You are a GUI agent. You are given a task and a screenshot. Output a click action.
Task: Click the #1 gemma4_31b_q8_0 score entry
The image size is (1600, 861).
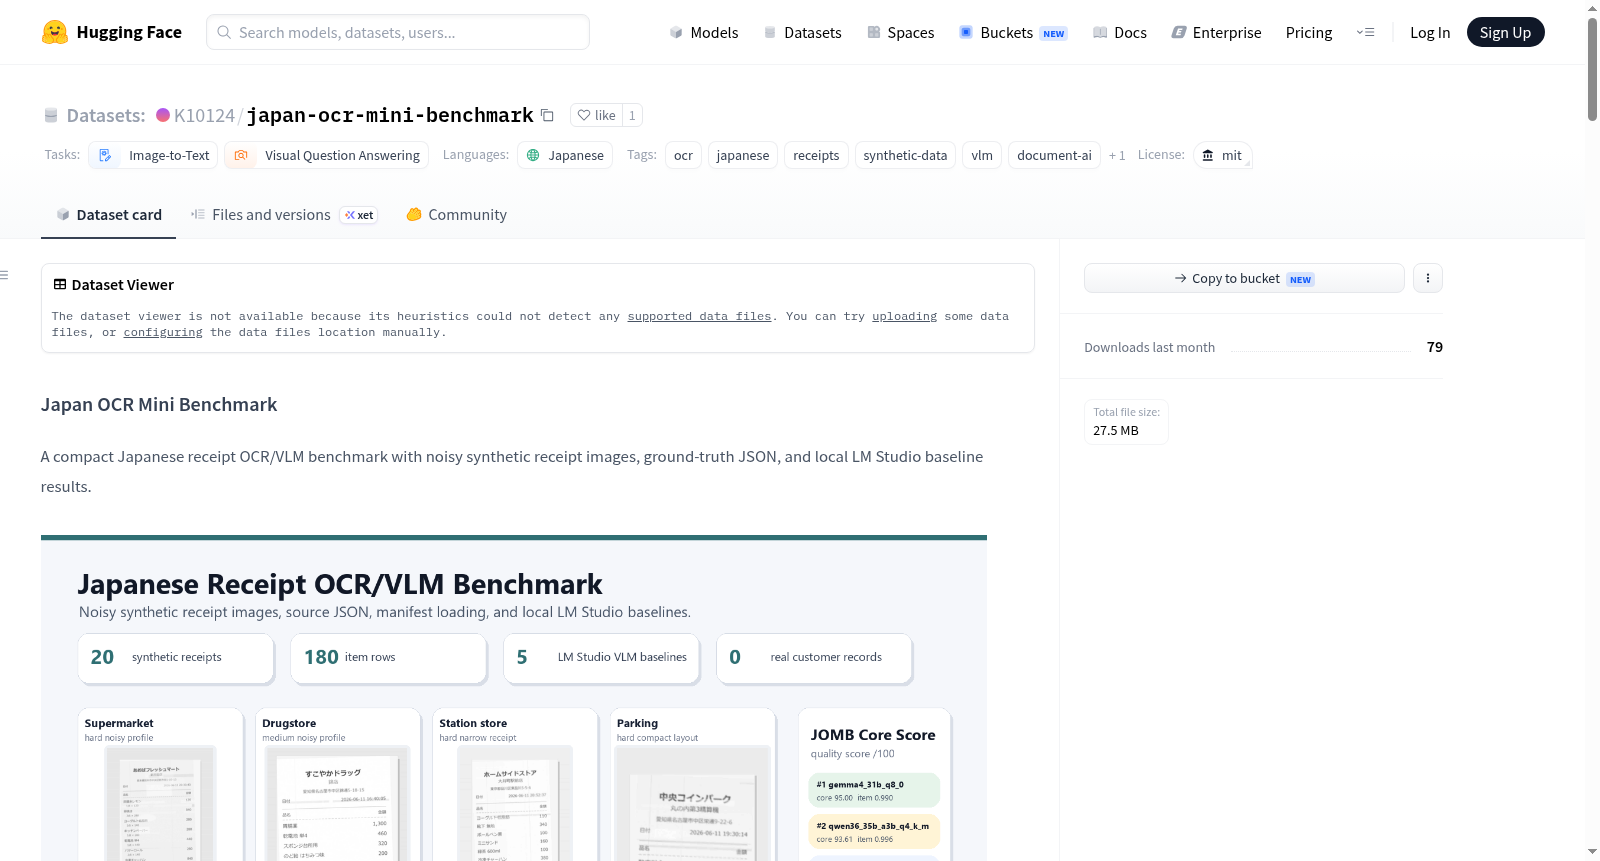[874, 790]
